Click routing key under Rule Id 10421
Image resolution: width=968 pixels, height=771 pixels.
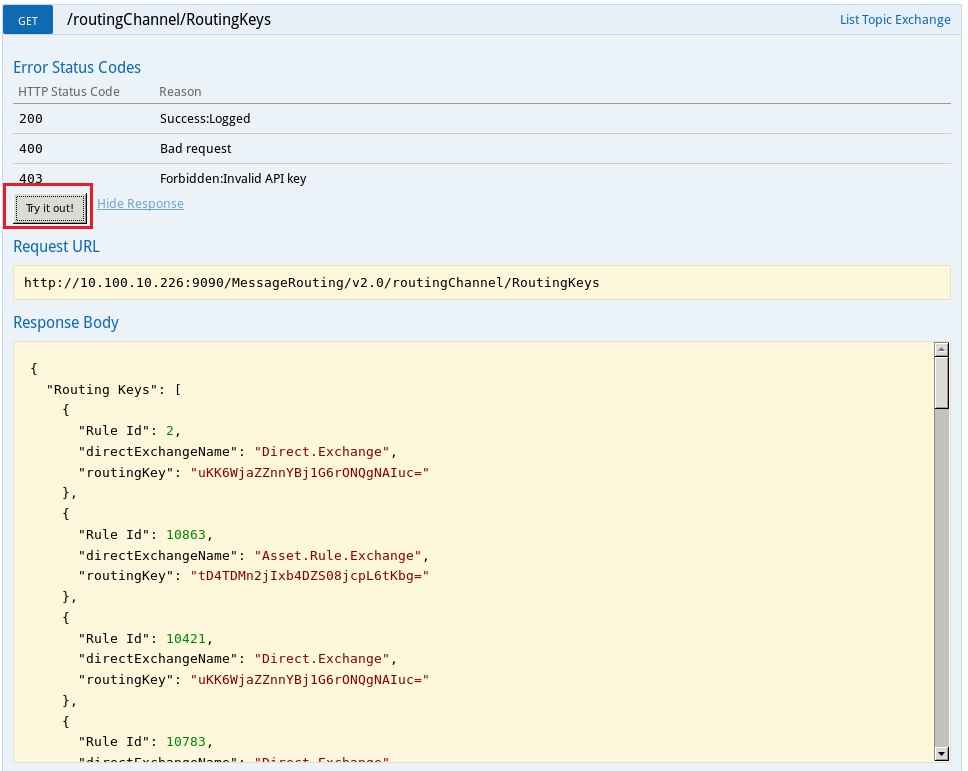309,680
